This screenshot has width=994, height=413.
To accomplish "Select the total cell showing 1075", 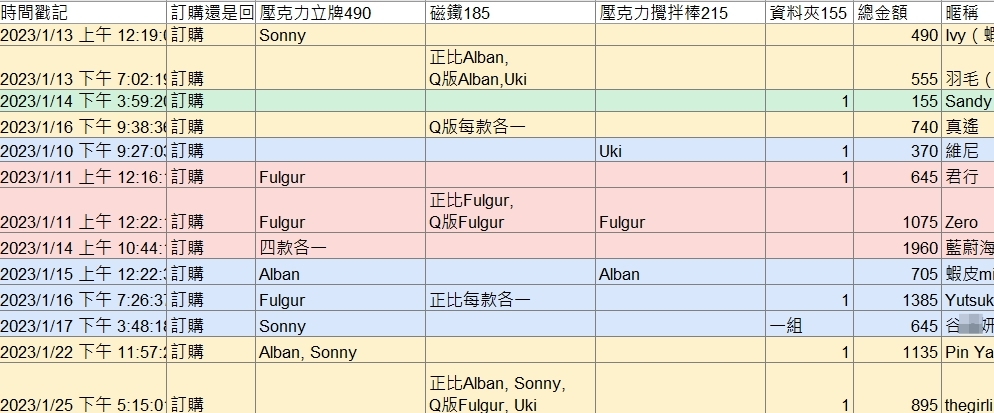I will click(897, 210).
